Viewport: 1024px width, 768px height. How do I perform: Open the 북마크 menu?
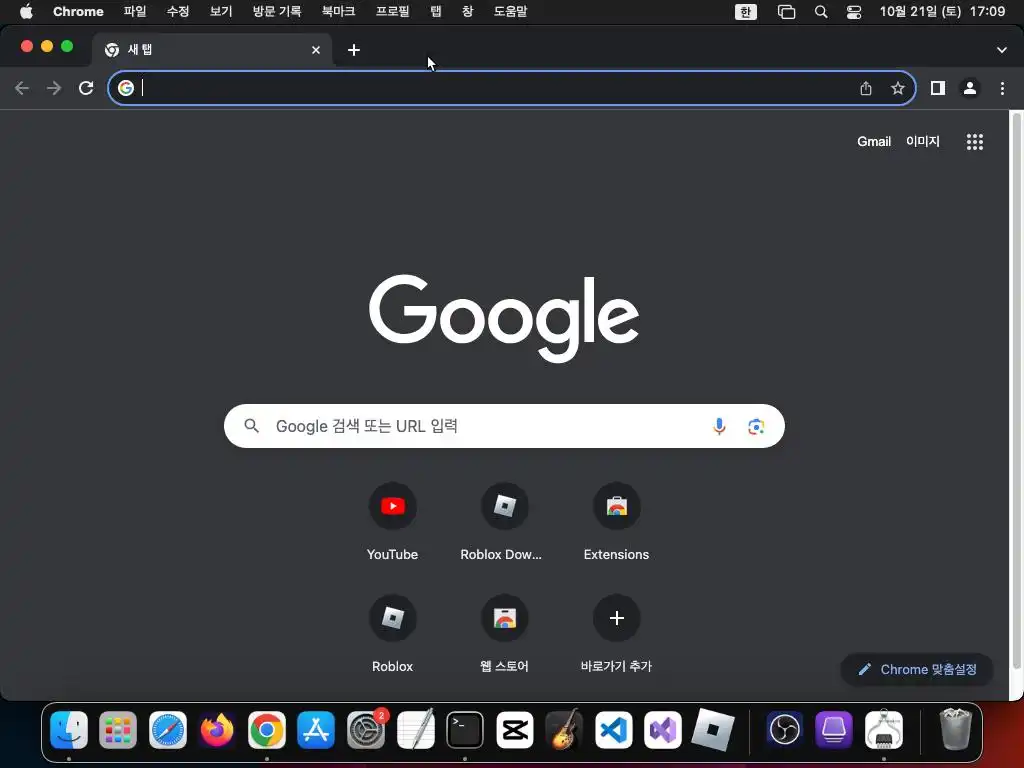[338, 11]
